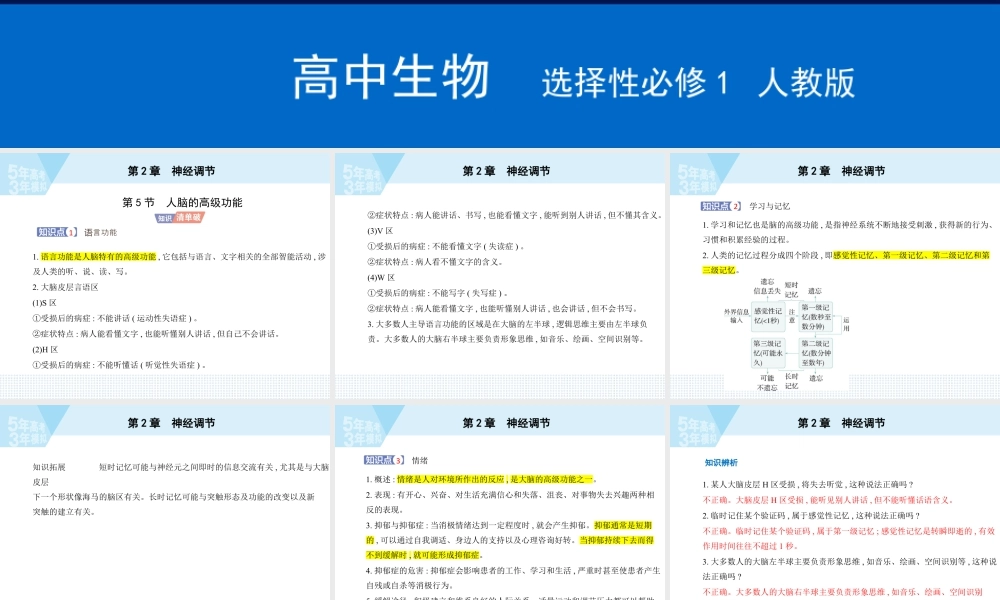Select the line mentioning 失读症
The width and height of the screenshot is (1000, 600).
(x=446, y=246)
